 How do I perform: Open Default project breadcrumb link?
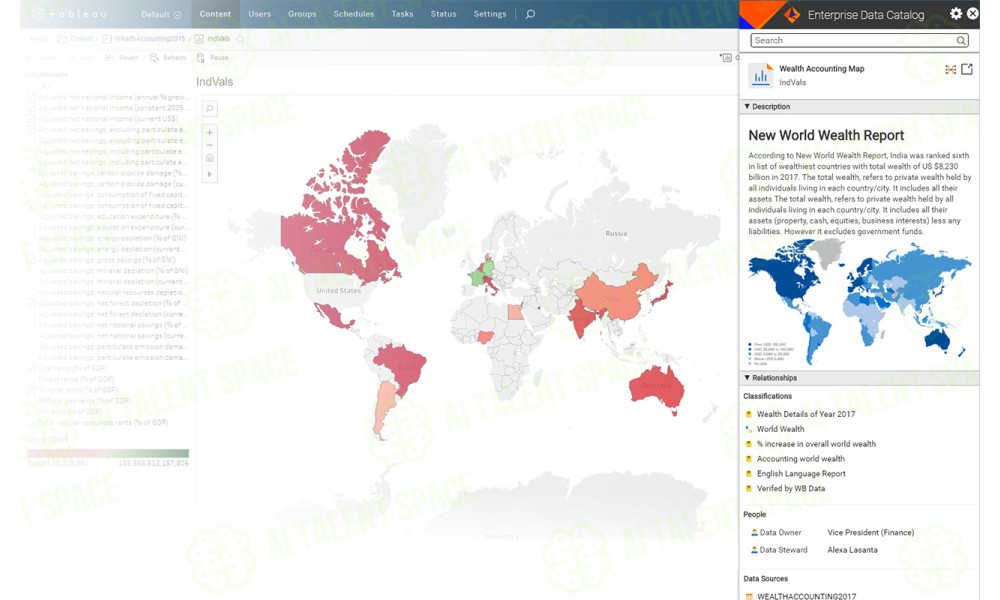tap(81, 39)
